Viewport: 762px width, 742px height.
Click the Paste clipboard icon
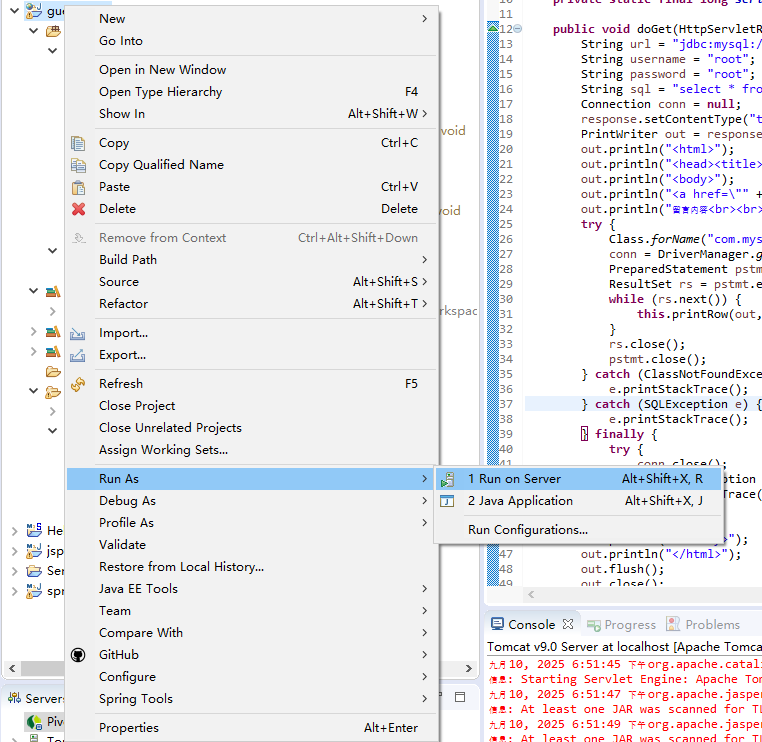(78, 187)
